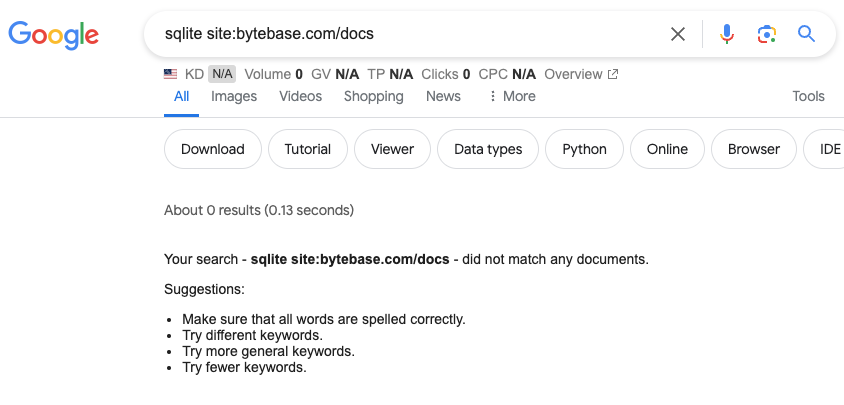
Task: Select the Download suggestion chip
Action: (x=212, y=149)
